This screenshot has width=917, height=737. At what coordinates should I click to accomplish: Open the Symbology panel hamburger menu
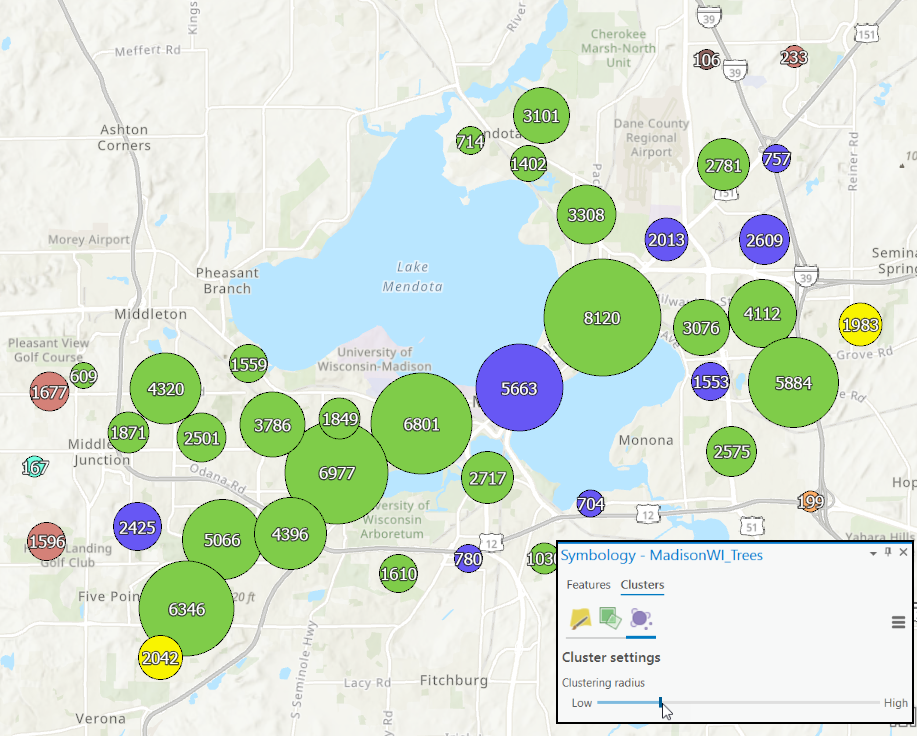click(x=898, y=622)
